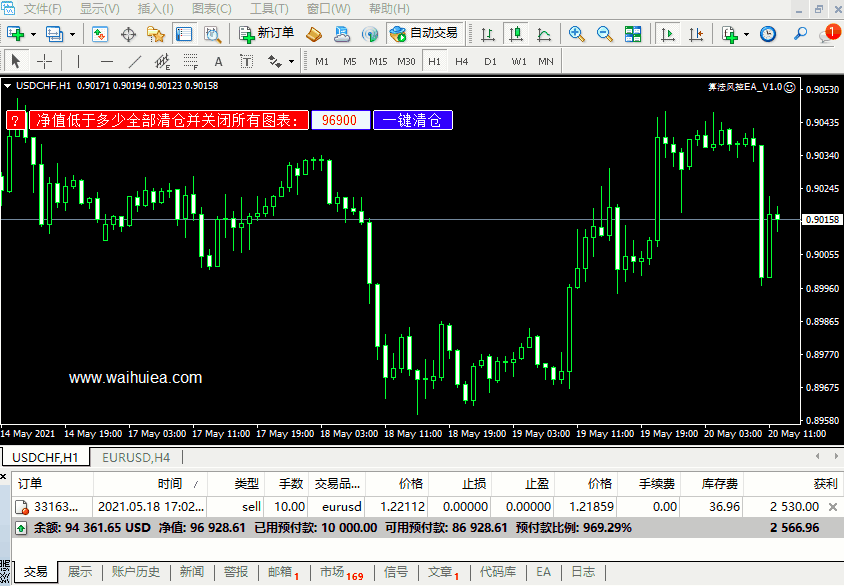The image size is (844, 586).
Task: Click the 新订单 (New Order) toolbar button
Action: pos(265,33)
